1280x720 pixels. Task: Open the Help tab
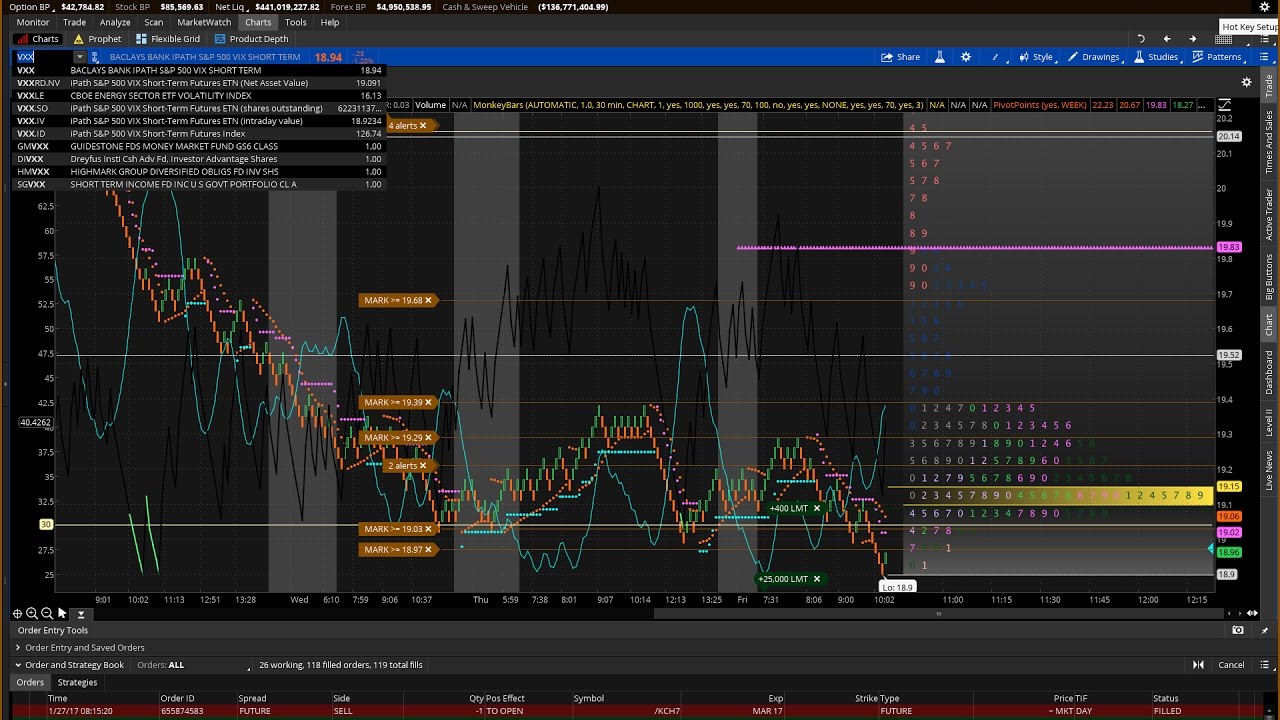tap(330, 22)
